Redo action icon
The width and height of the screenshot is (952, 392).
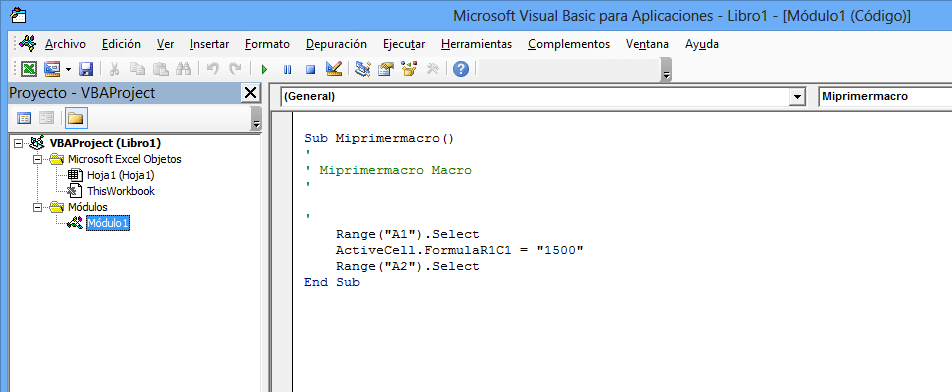click(x=235, y=69)
